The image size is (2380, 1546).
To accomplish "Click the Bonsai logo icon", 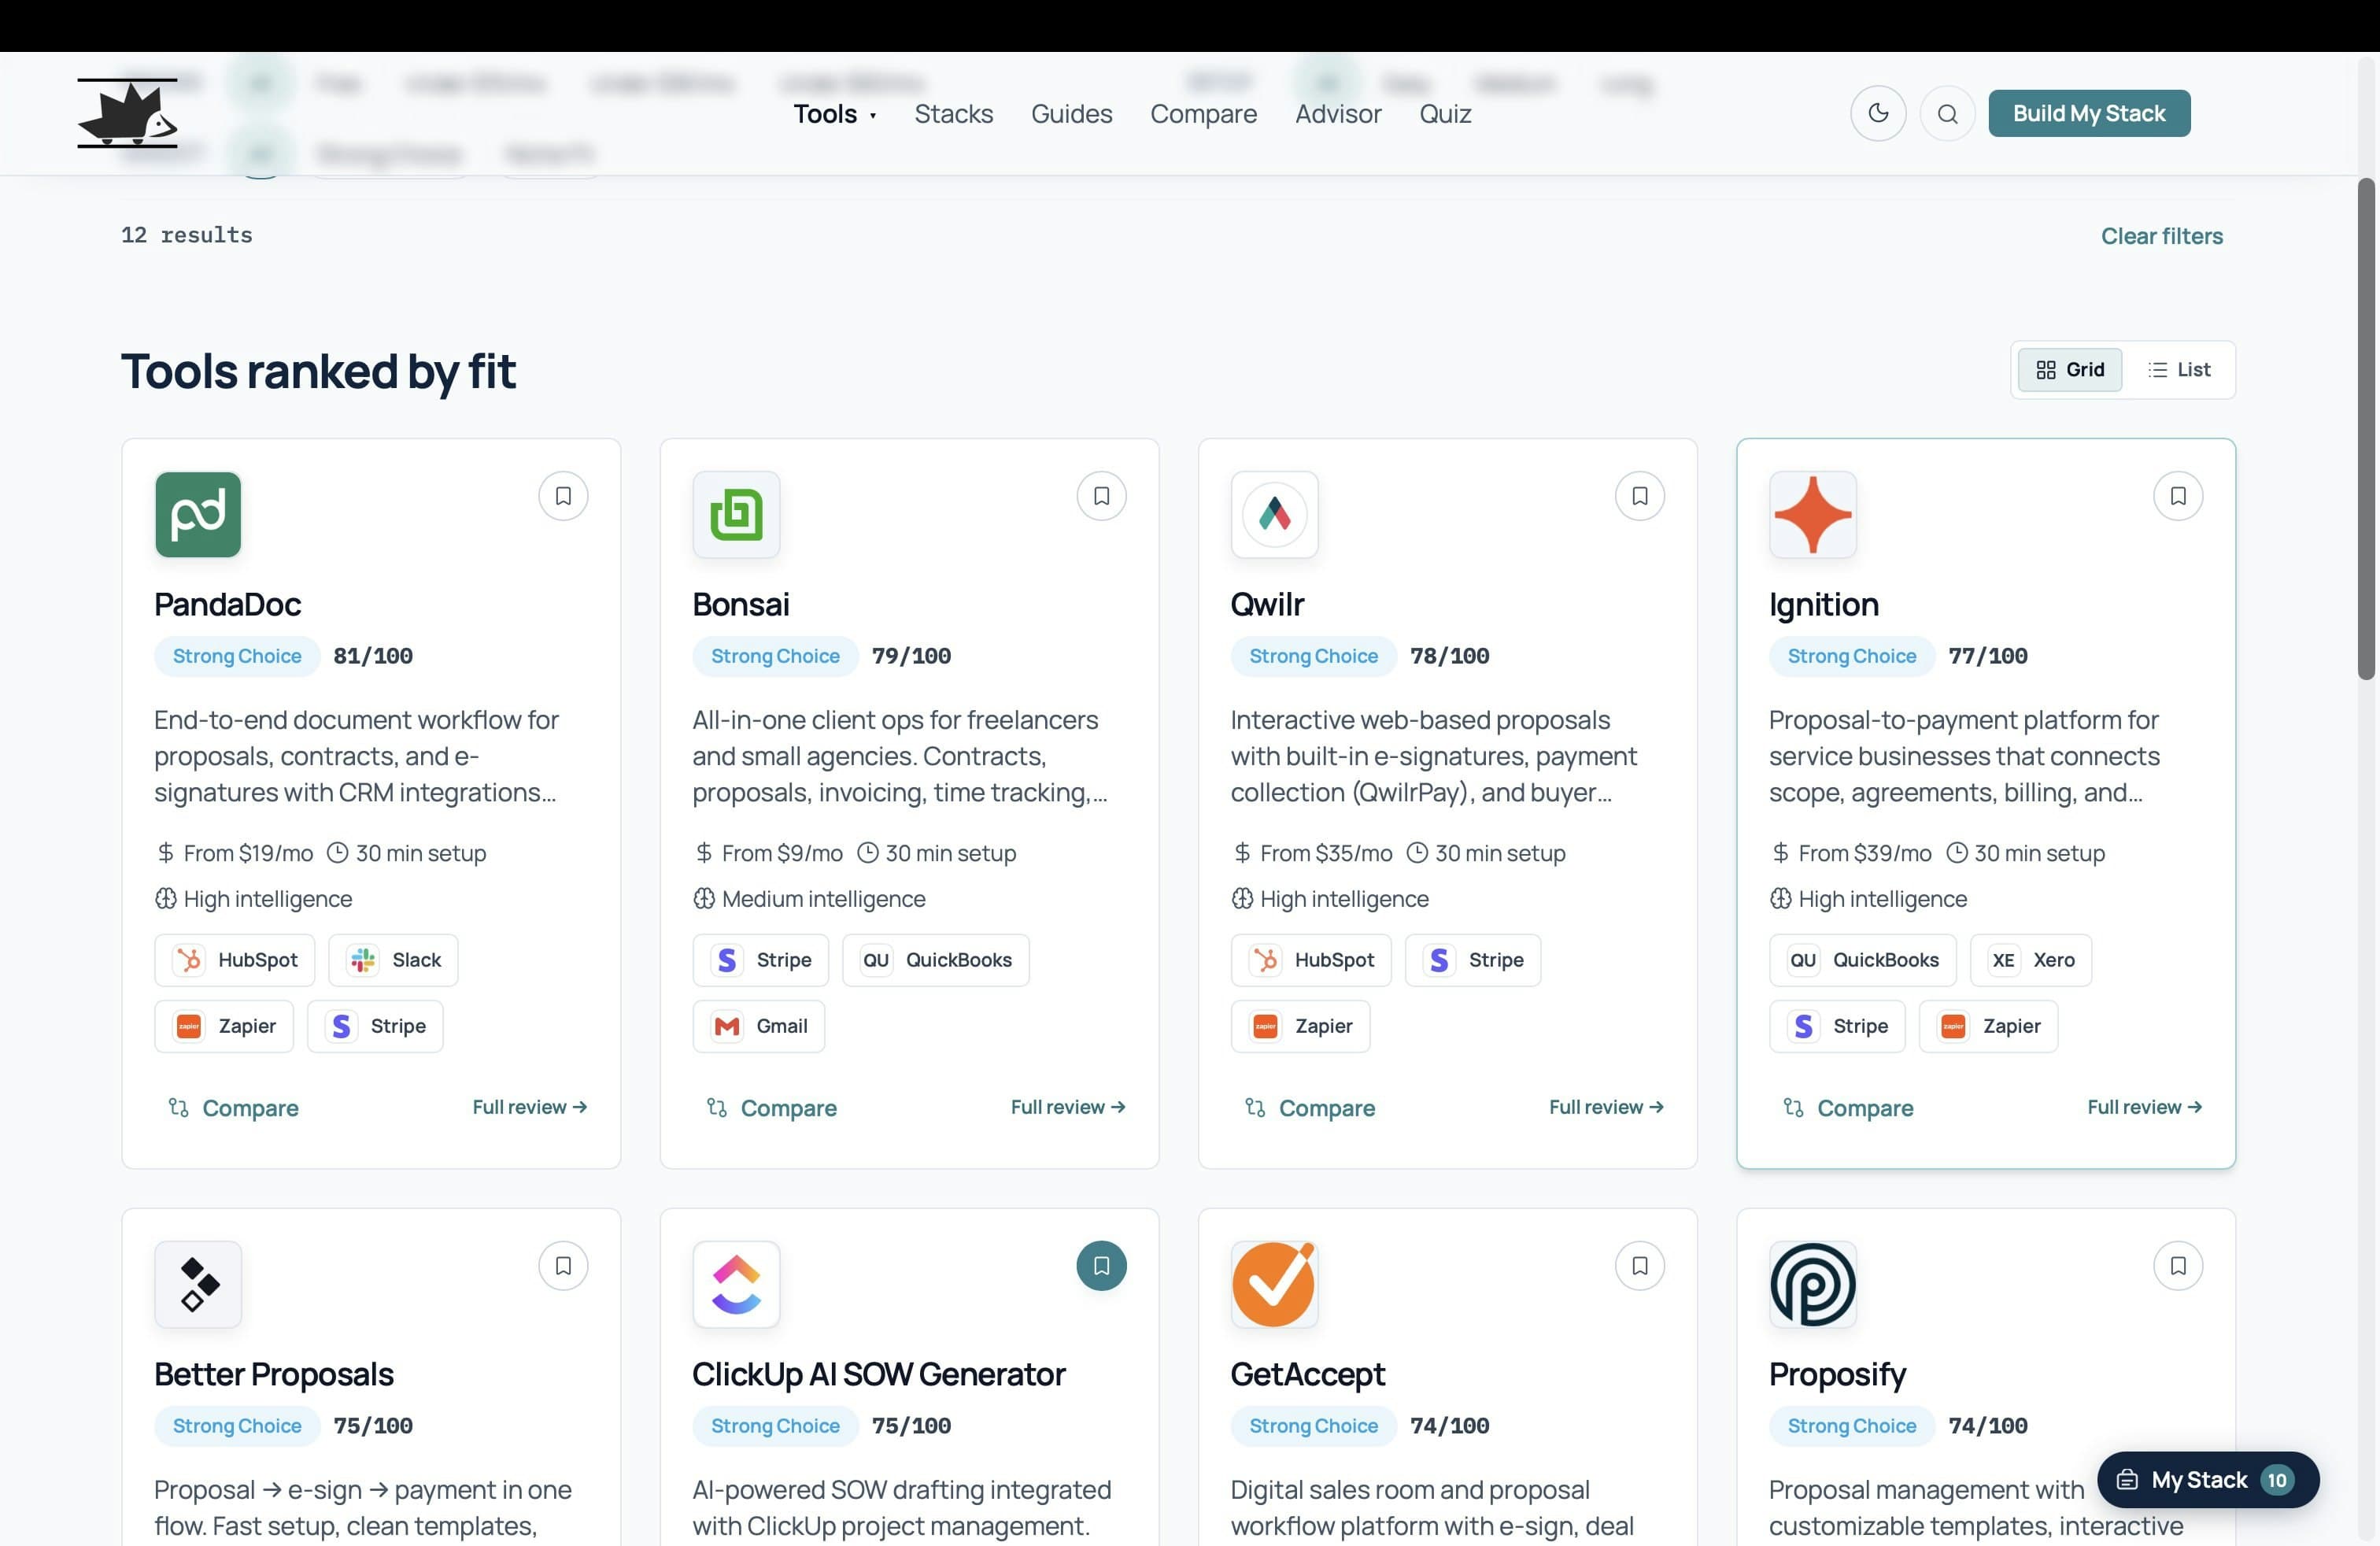I will click(x=736, y=514).
